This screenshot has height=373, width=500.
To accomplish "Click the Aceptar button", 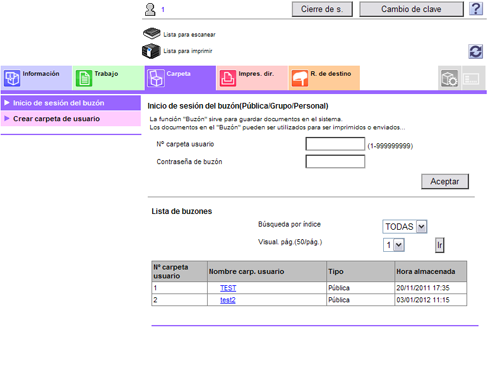I will 445,181.
